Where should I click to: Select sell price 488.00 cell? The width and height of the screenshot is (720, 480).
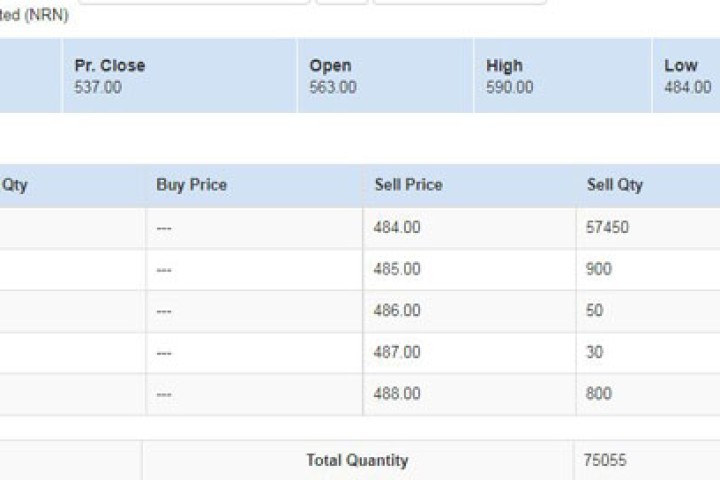397,394
